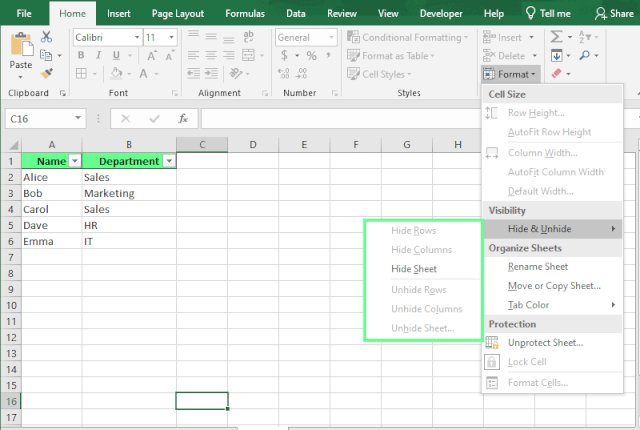Click the Cut scissors icon
This screenshot has height=430, width=640.
(x=46, y=37)
